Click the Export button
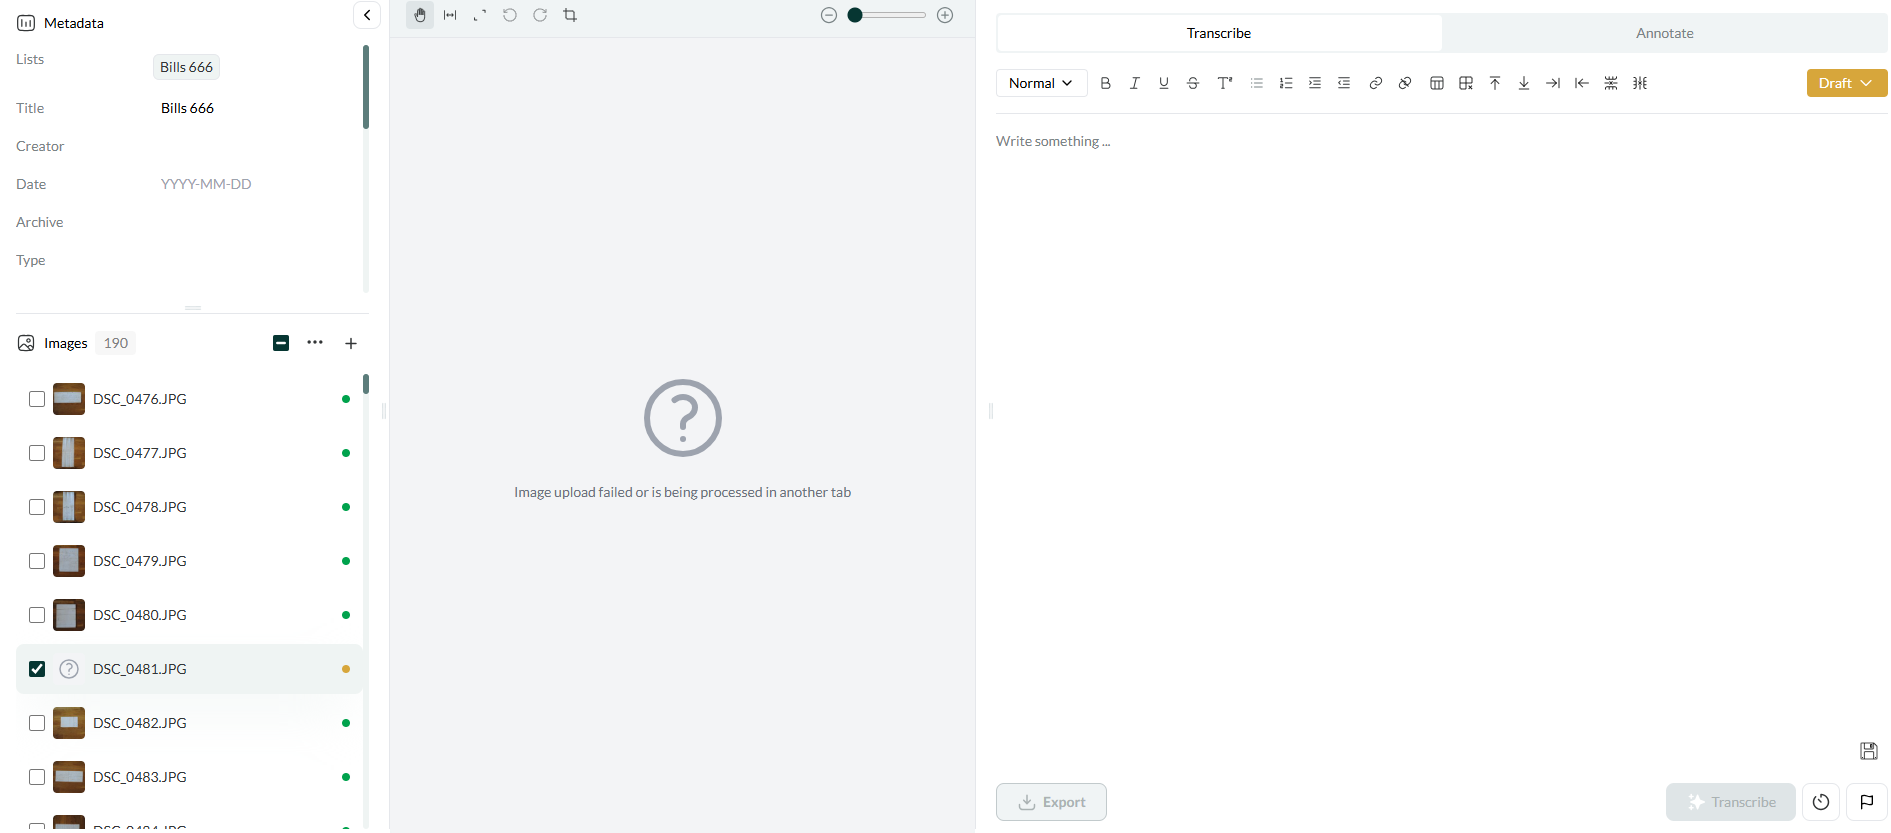1891x833 pixels. pyautogui.click(x=1051, y=802)
